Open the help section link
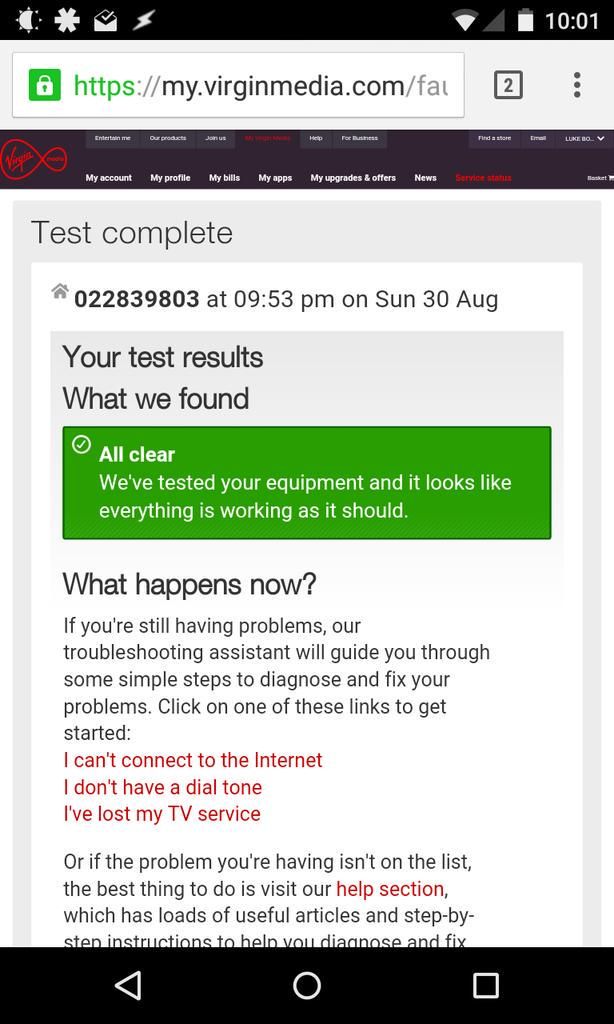 tap(390, 889)
